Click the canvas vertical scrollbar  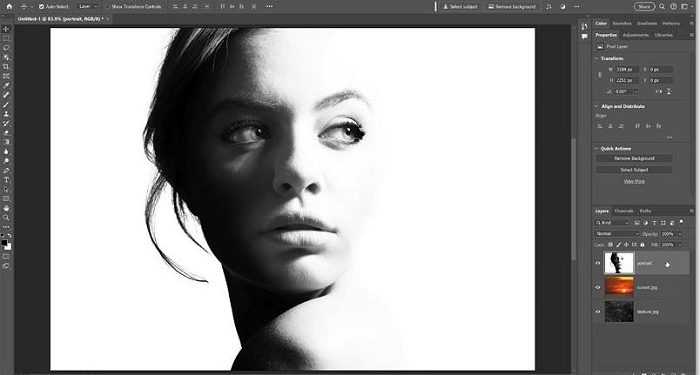click(x=574, y=199)
